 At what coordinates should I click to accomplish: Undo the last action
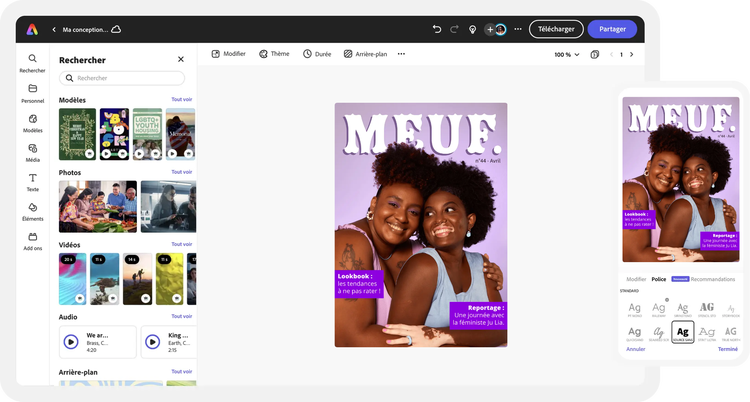tap(437, 29)
